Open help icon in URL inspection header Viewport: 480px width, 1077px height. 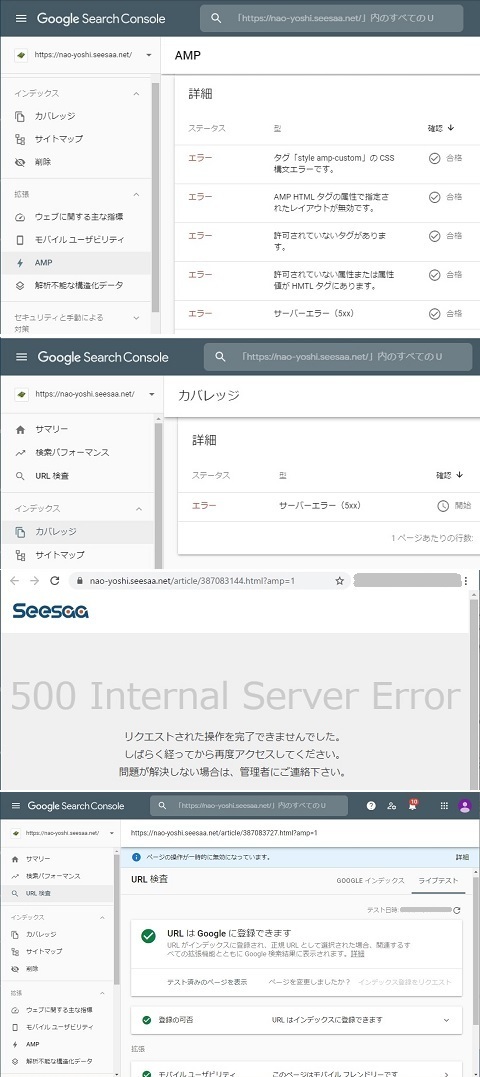coord(371,806)
